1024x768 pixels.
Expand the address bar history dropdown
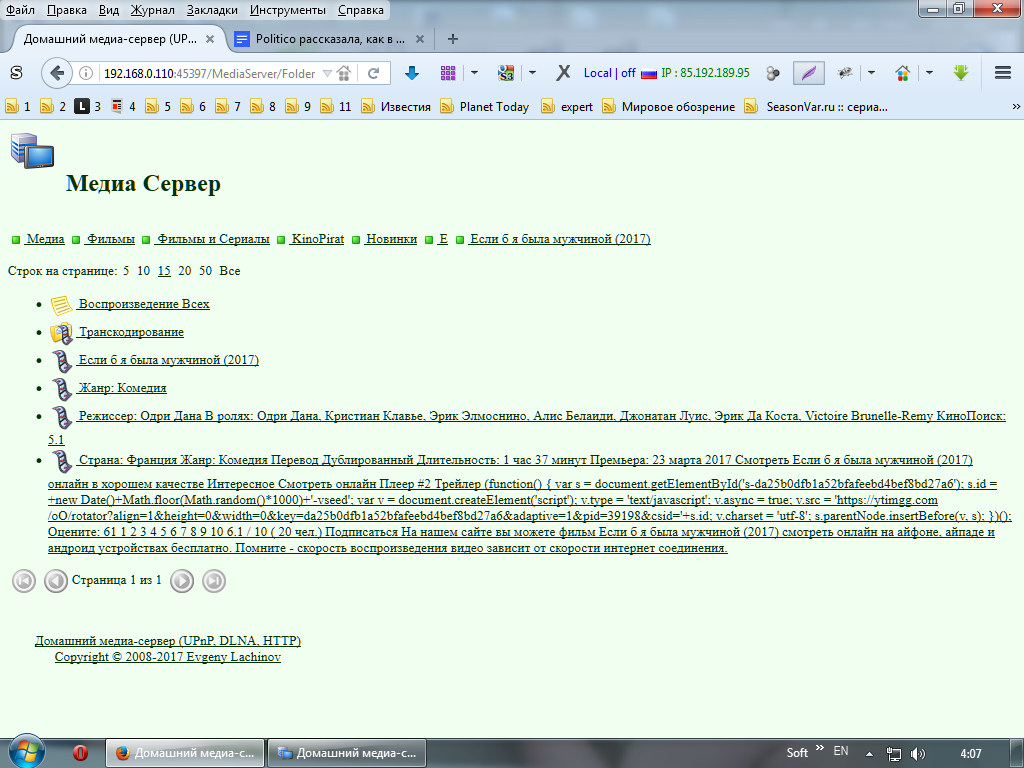[x=326, y=73]
